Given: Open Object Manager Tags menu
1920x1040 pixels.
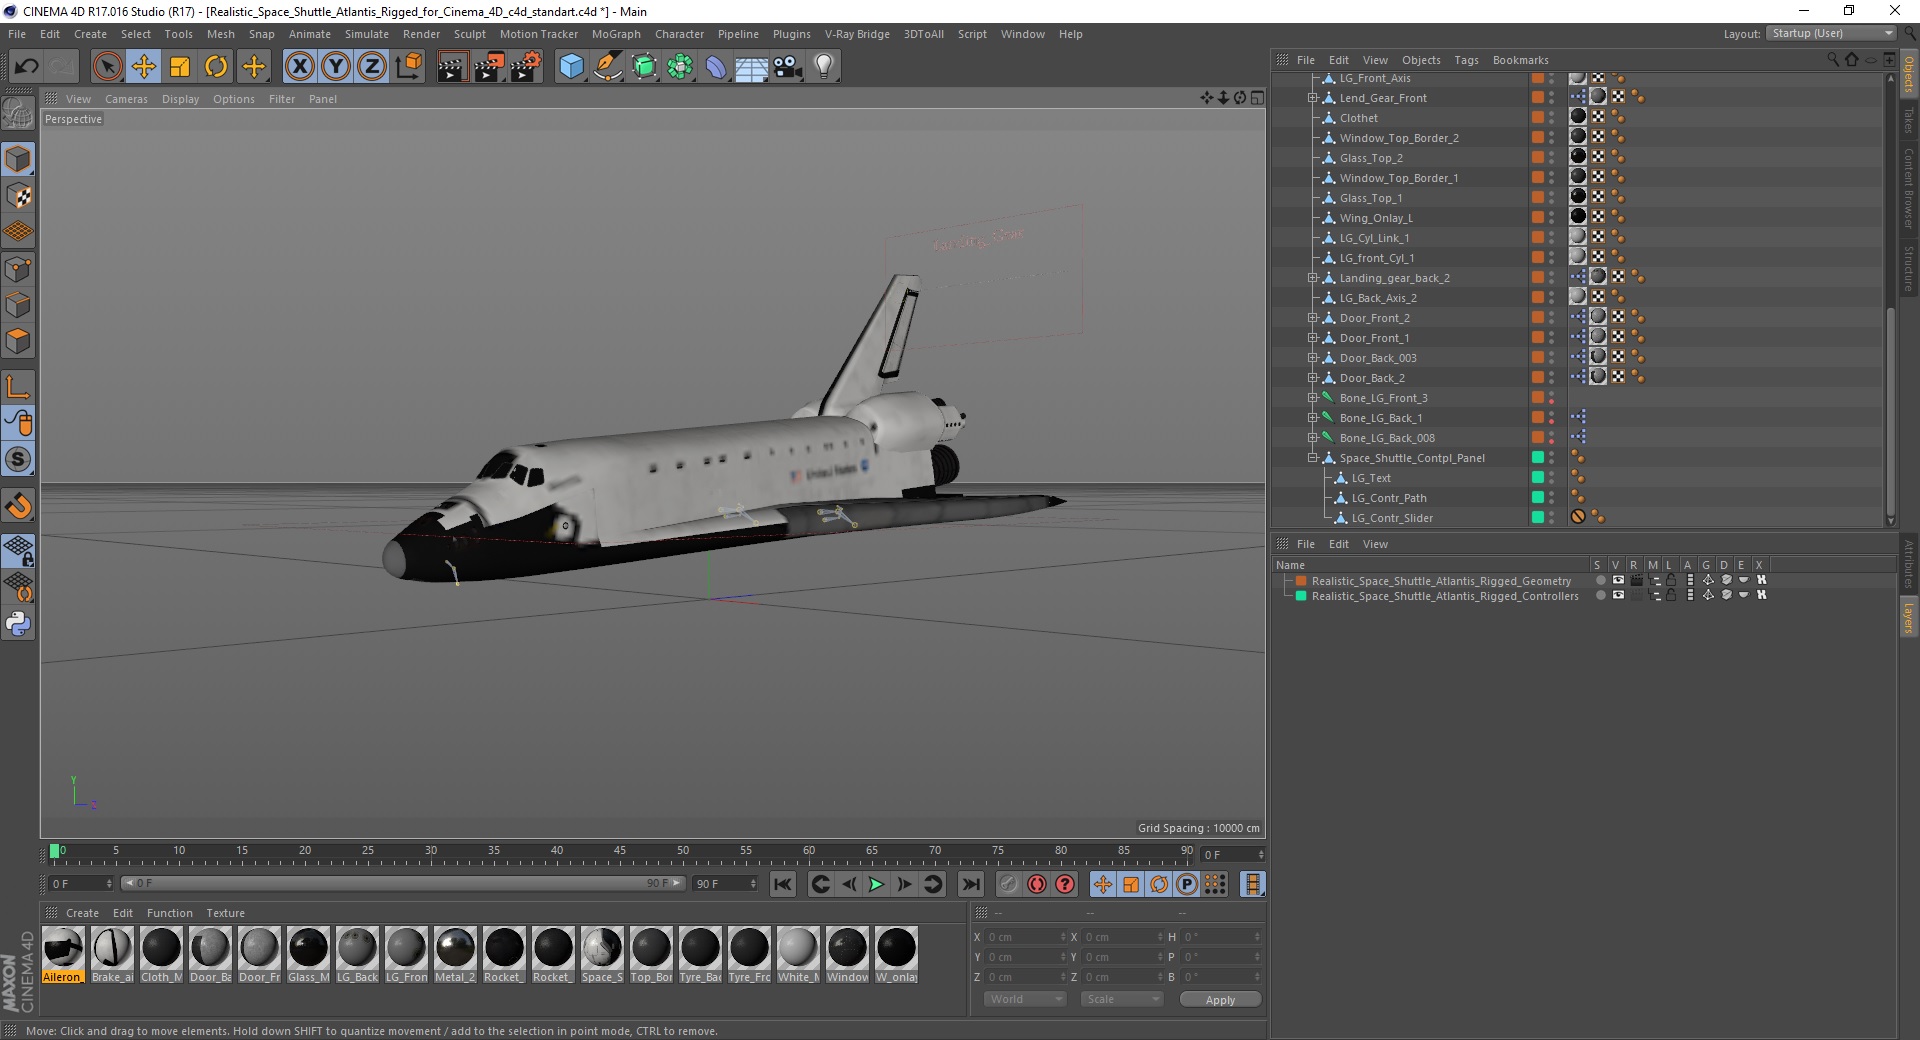Looking at the screenshot, I should click(1466, 60).
